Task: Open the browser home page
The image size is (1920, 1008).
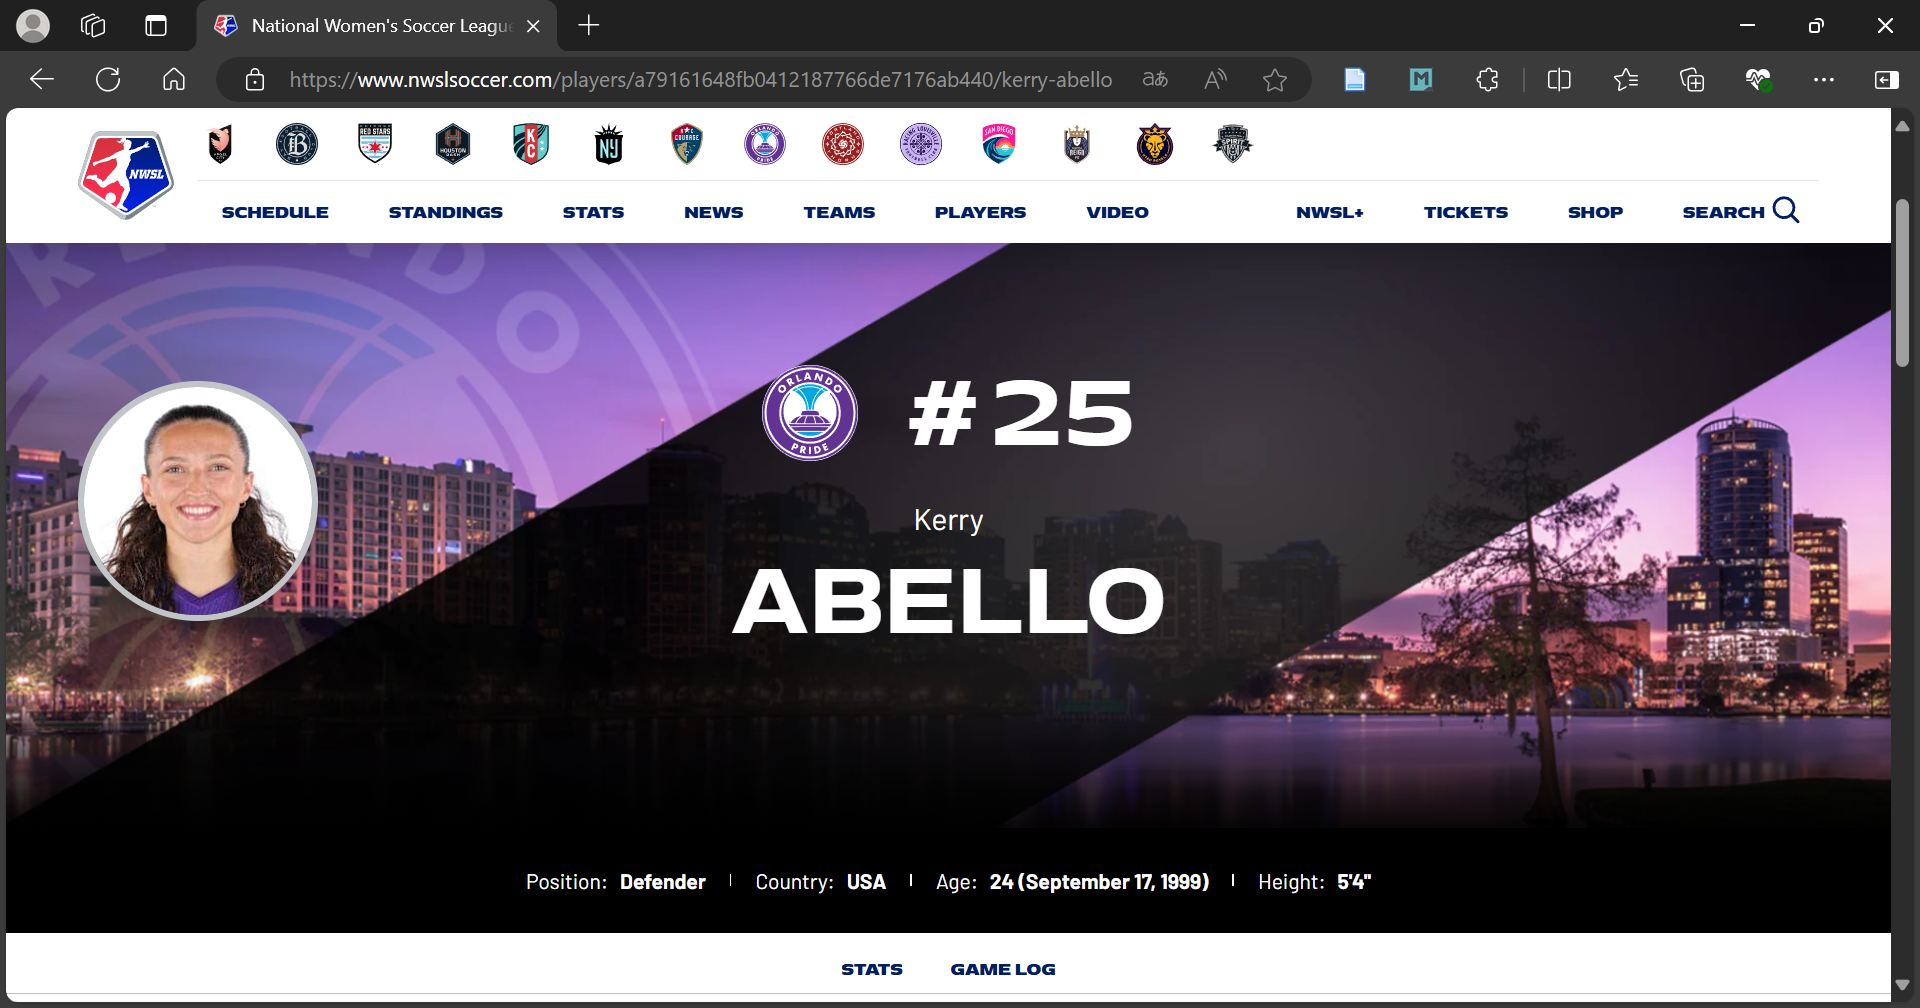Action: tap(174, 79)
